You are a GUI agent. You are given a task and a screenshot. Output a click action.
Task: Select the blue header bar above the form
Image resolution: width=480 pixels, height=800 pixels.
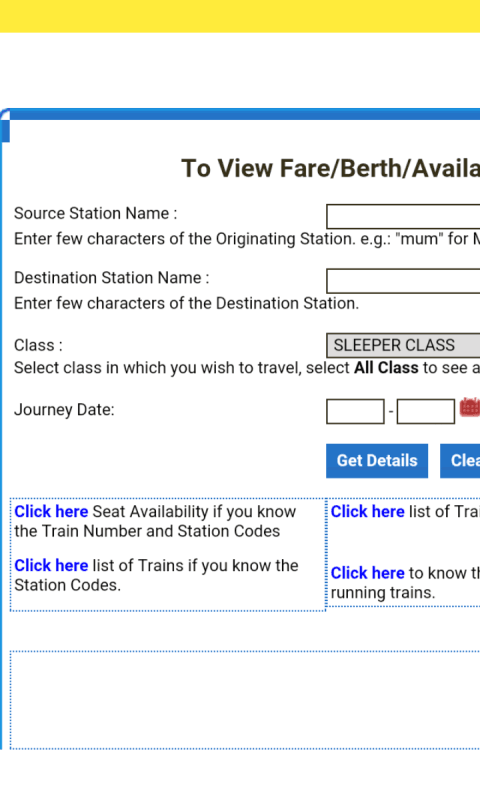[245, 114]
